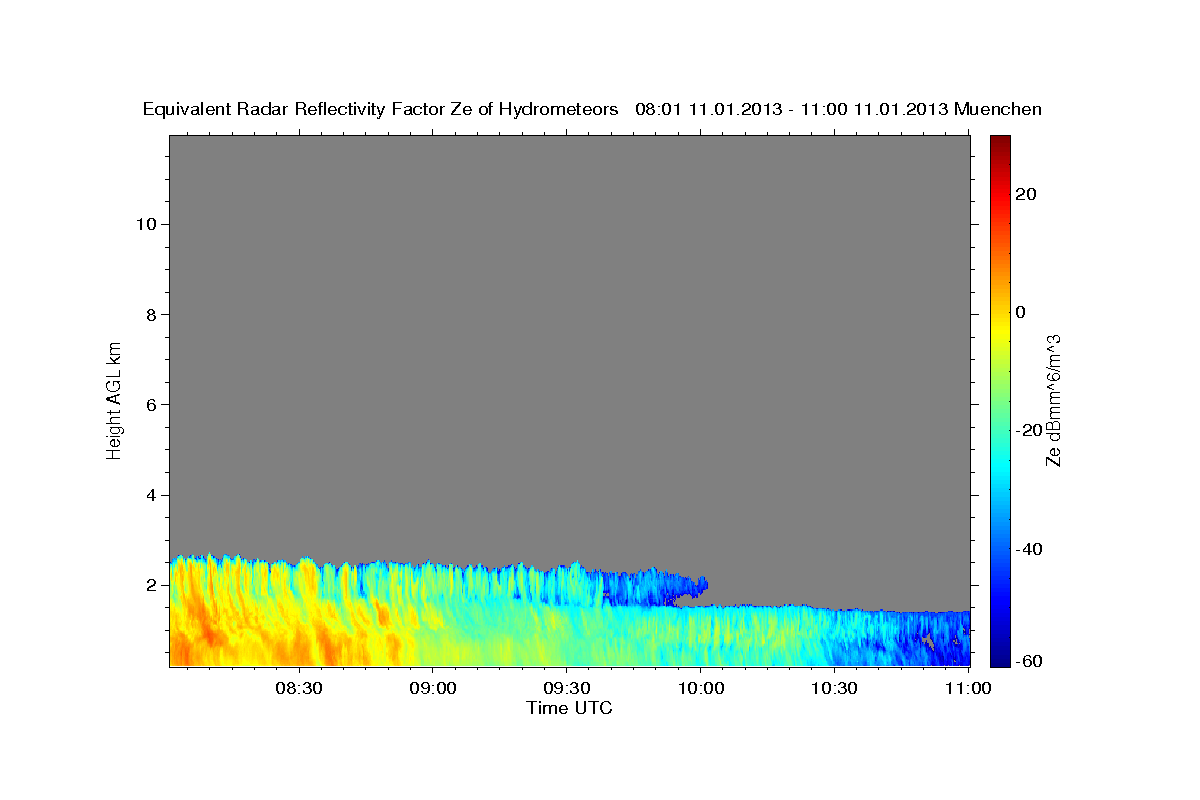Click the colorbar label -60
The width and height of the screenshot is (1200, 800).
(x=1029, y=662)
